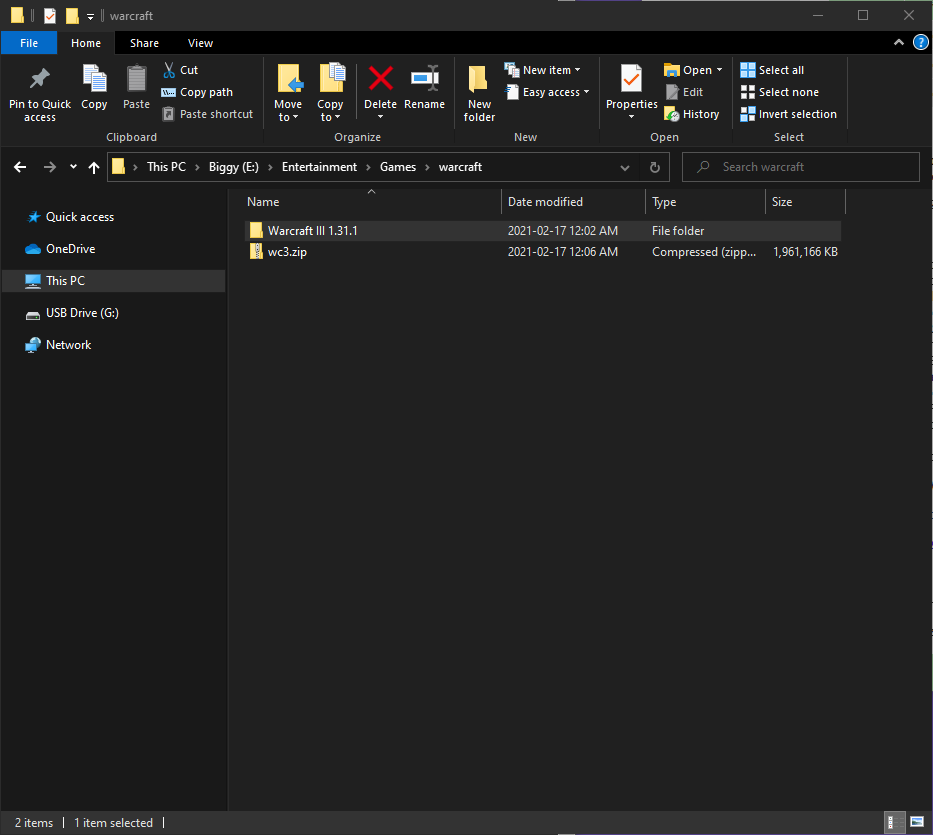Image resolution: width=933 pixels, height=835 pixels.
Task: Click the Paste clipboard icon
Action: click(136, 79)
